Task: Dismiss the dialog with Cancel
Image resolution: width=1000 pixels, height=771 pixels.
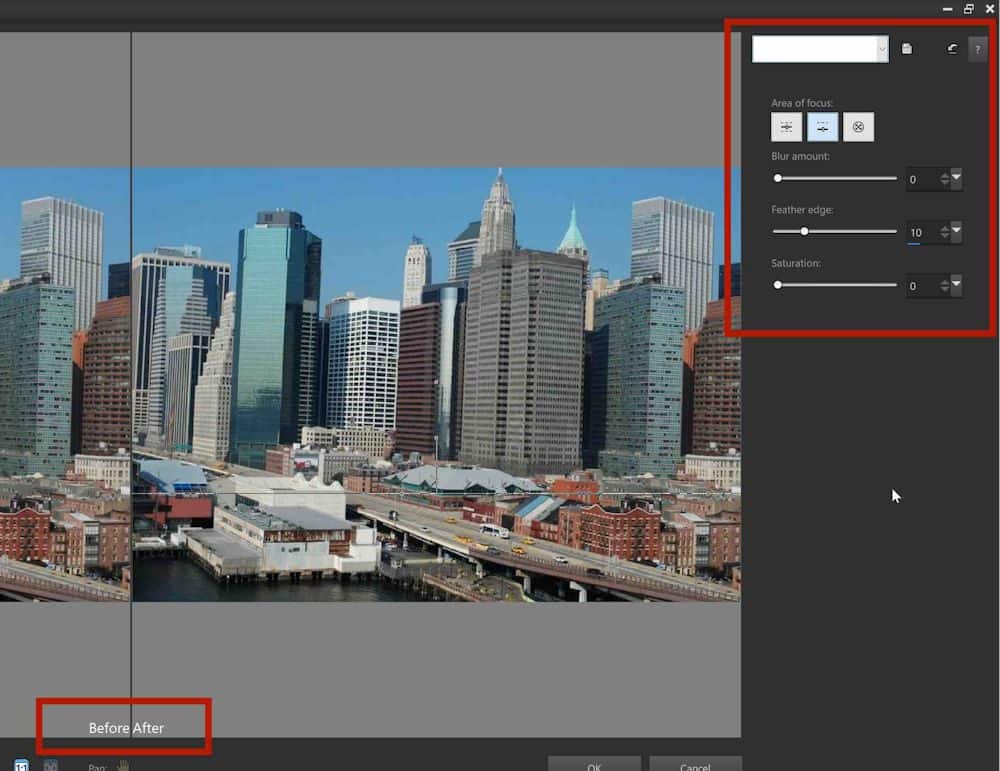Action: click(x=696, y=765)
